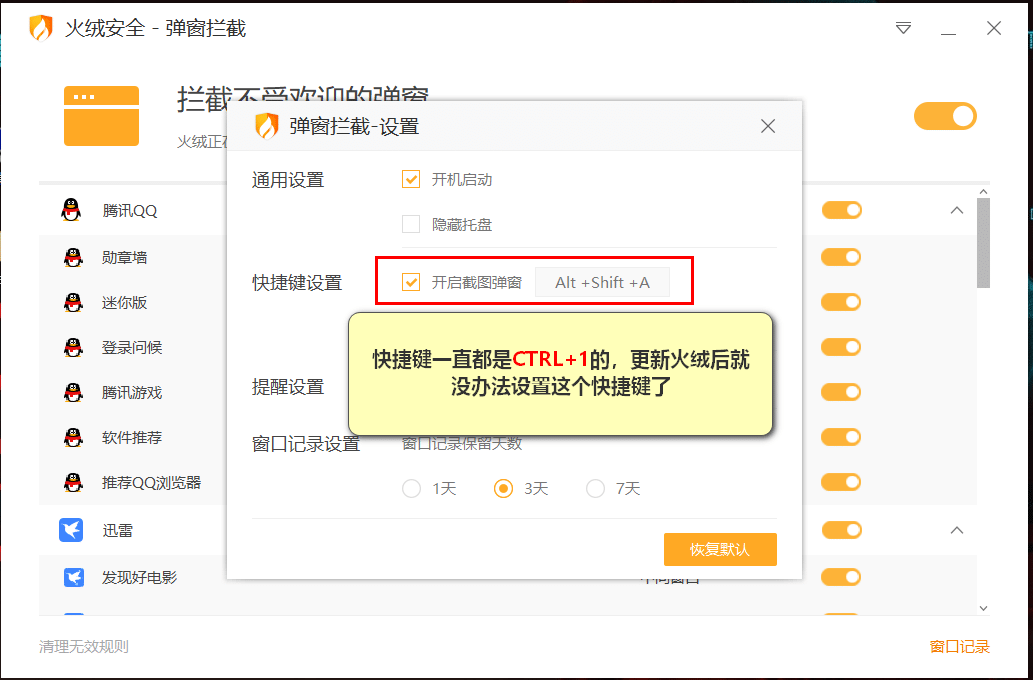Click the 软件推荐 penguin icon
The width and height of the screenshot is (1033, 680).
click(x=73, y=438)
